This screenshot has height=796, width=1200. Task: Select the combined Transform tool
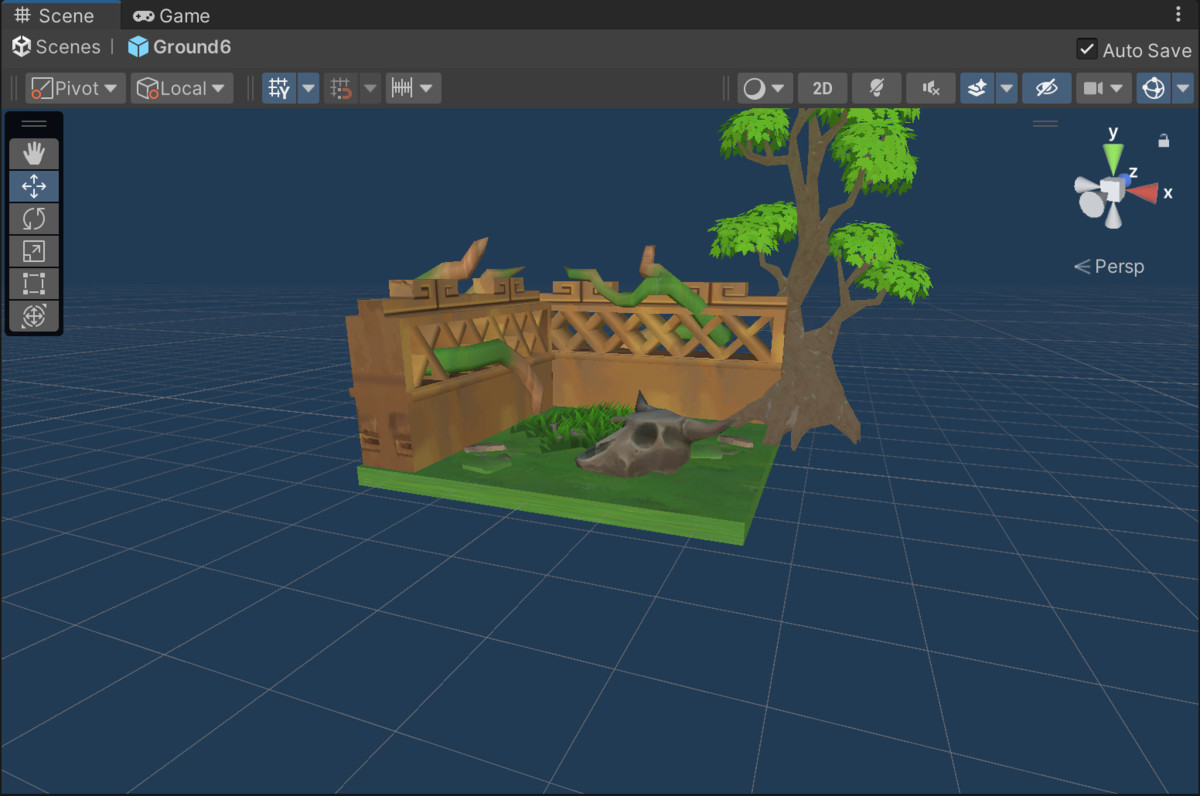tap(34, 316)
